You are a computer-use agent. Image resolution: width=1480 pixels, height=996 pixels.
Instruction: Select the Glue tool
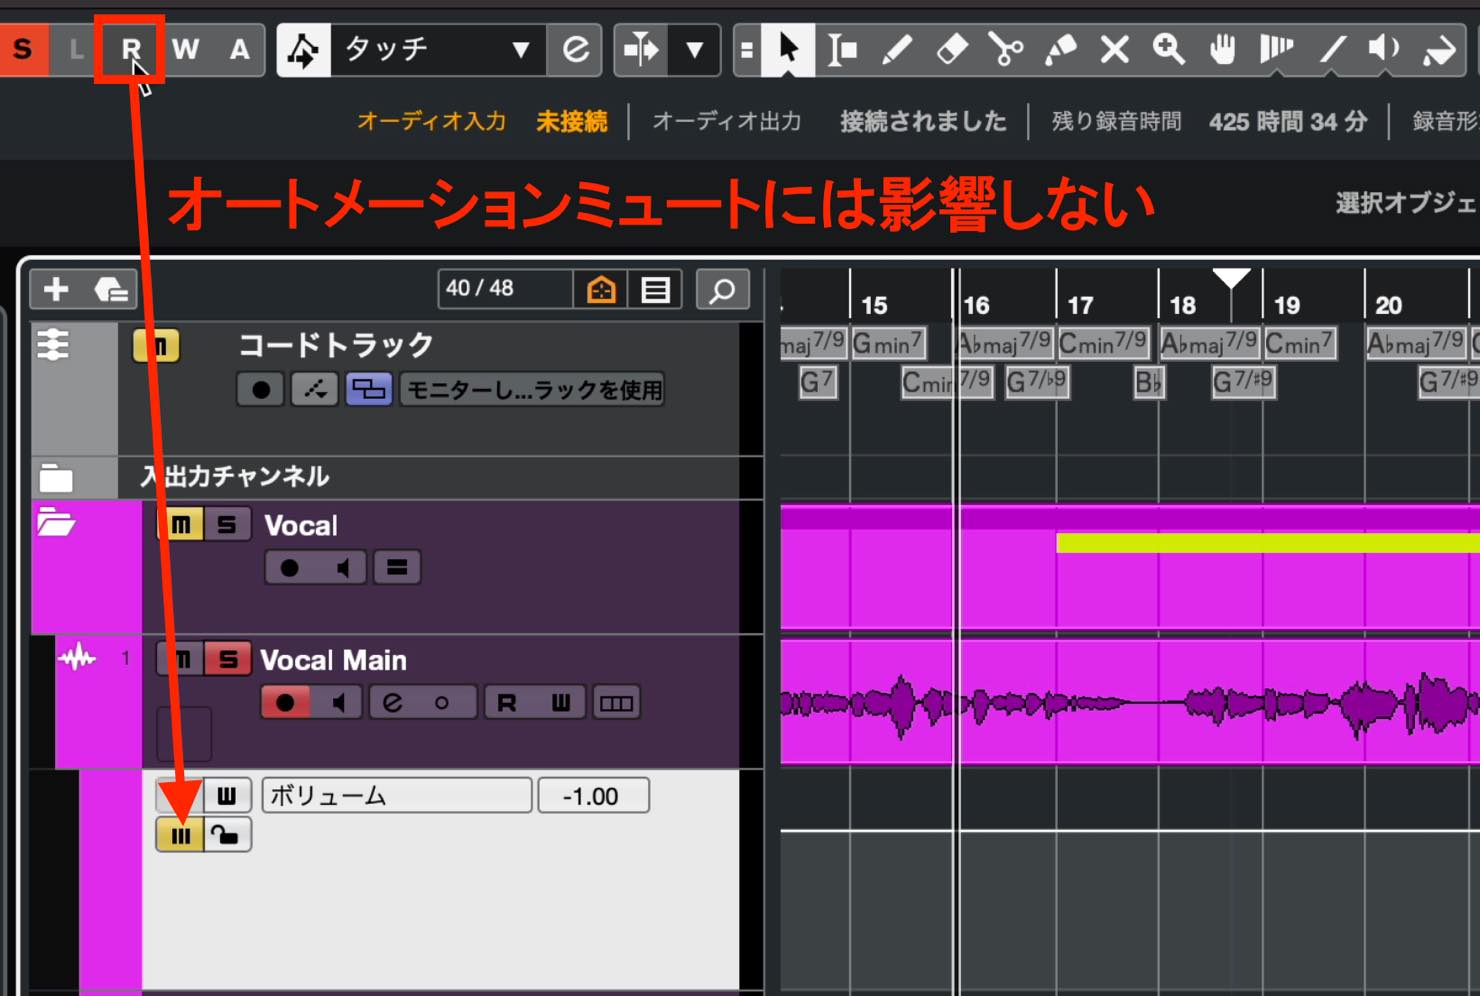tap(1060, 49)
